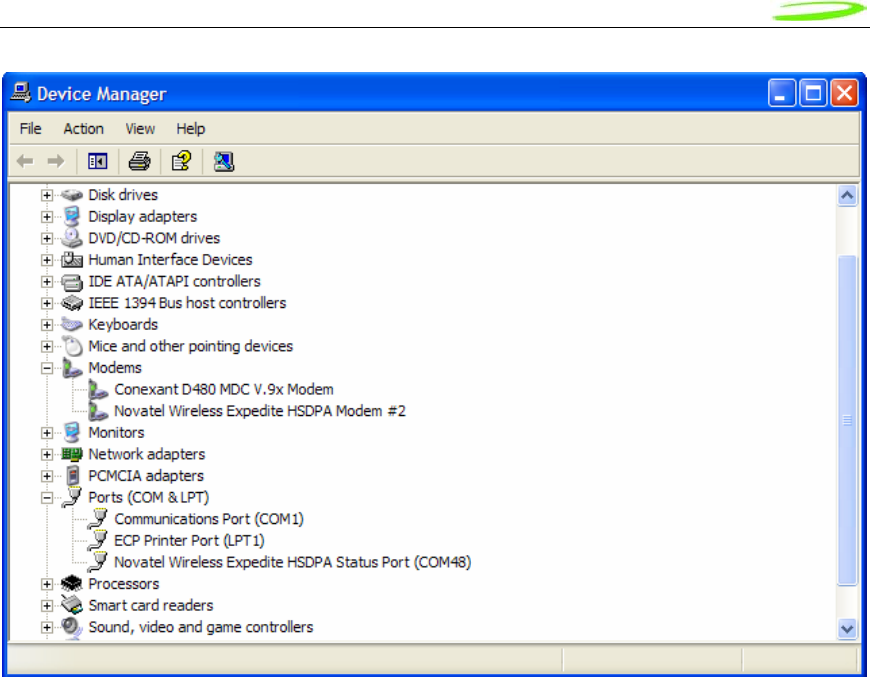Click the Monitors icon
This screenshot has height=677, width=870.
[x=72, y=433]
